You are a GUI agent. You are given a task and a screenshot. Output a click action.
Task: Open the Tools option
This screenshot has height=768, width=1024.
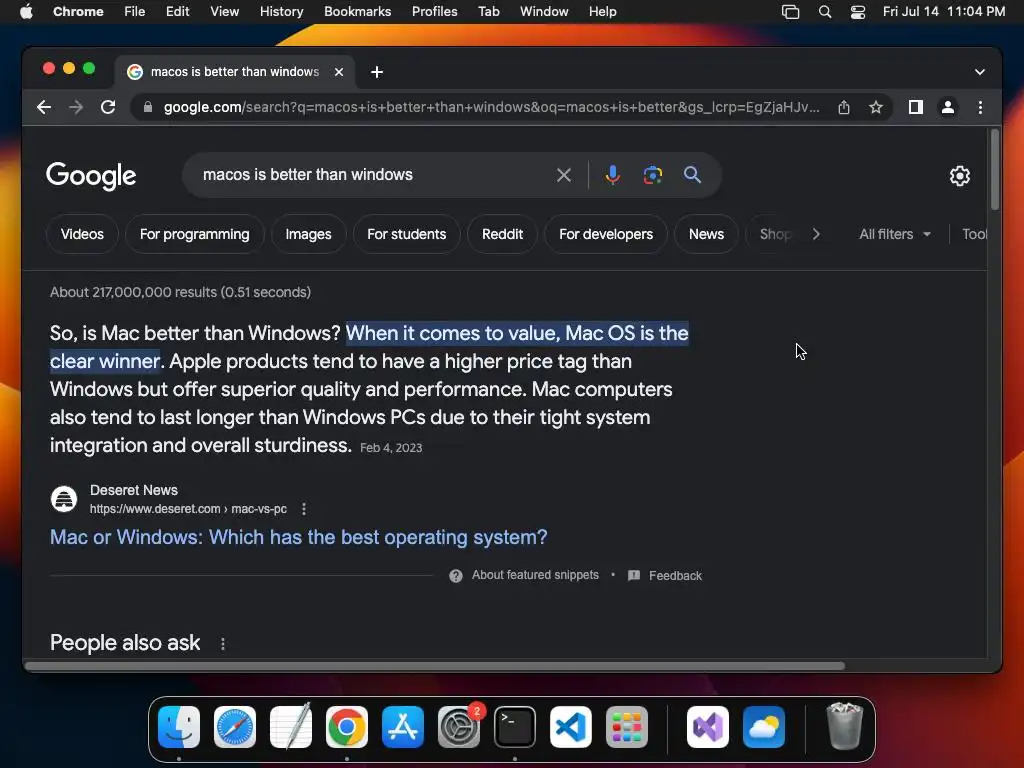(974, 234)
